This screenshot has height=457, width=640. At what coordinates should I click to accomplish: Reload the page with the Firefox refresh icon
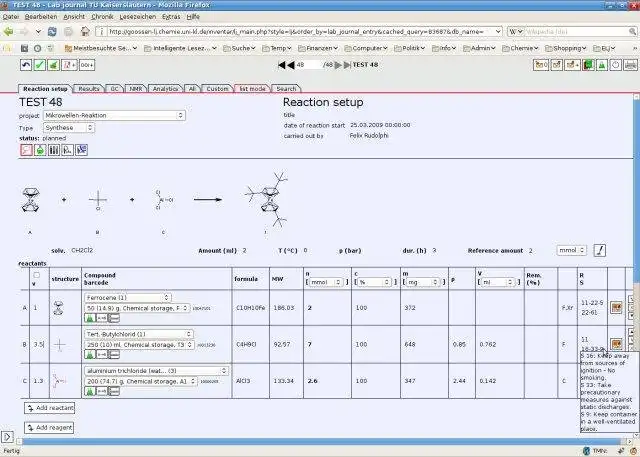pyautogui.click(x=52, y=31)
